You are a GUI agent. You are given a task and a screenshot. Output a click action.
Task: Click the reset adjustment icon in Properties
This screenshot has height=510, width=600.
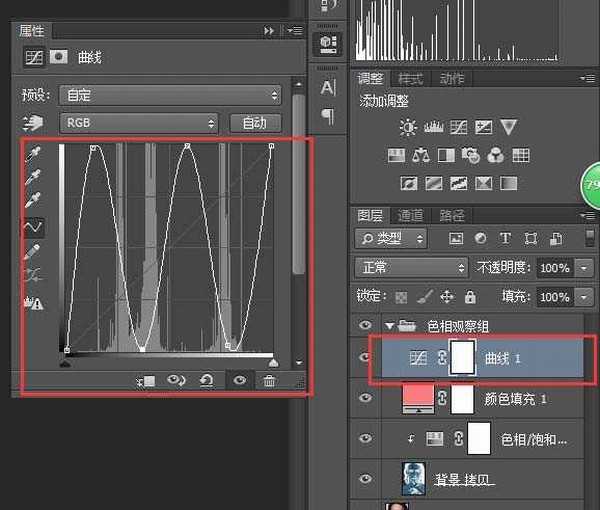click(x=207, y=381)
